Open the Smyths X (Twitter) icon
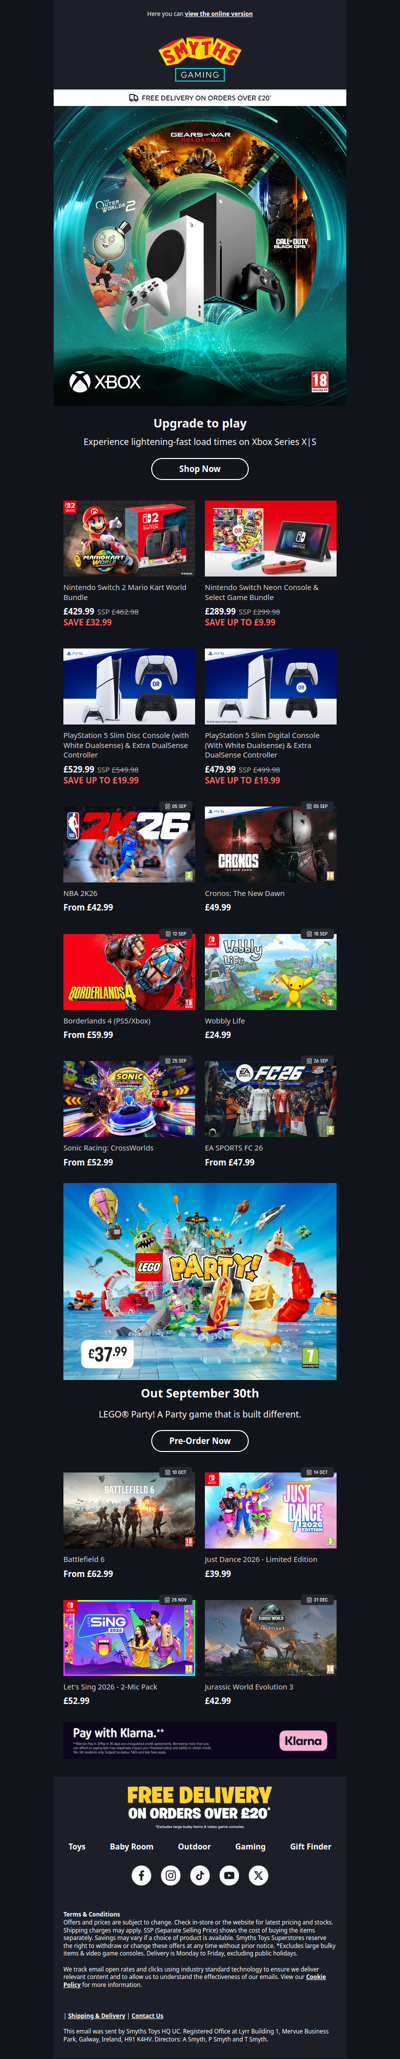Image resolution: width=400 pixels, height=2059 pixels. click(x=258, y=1875)
